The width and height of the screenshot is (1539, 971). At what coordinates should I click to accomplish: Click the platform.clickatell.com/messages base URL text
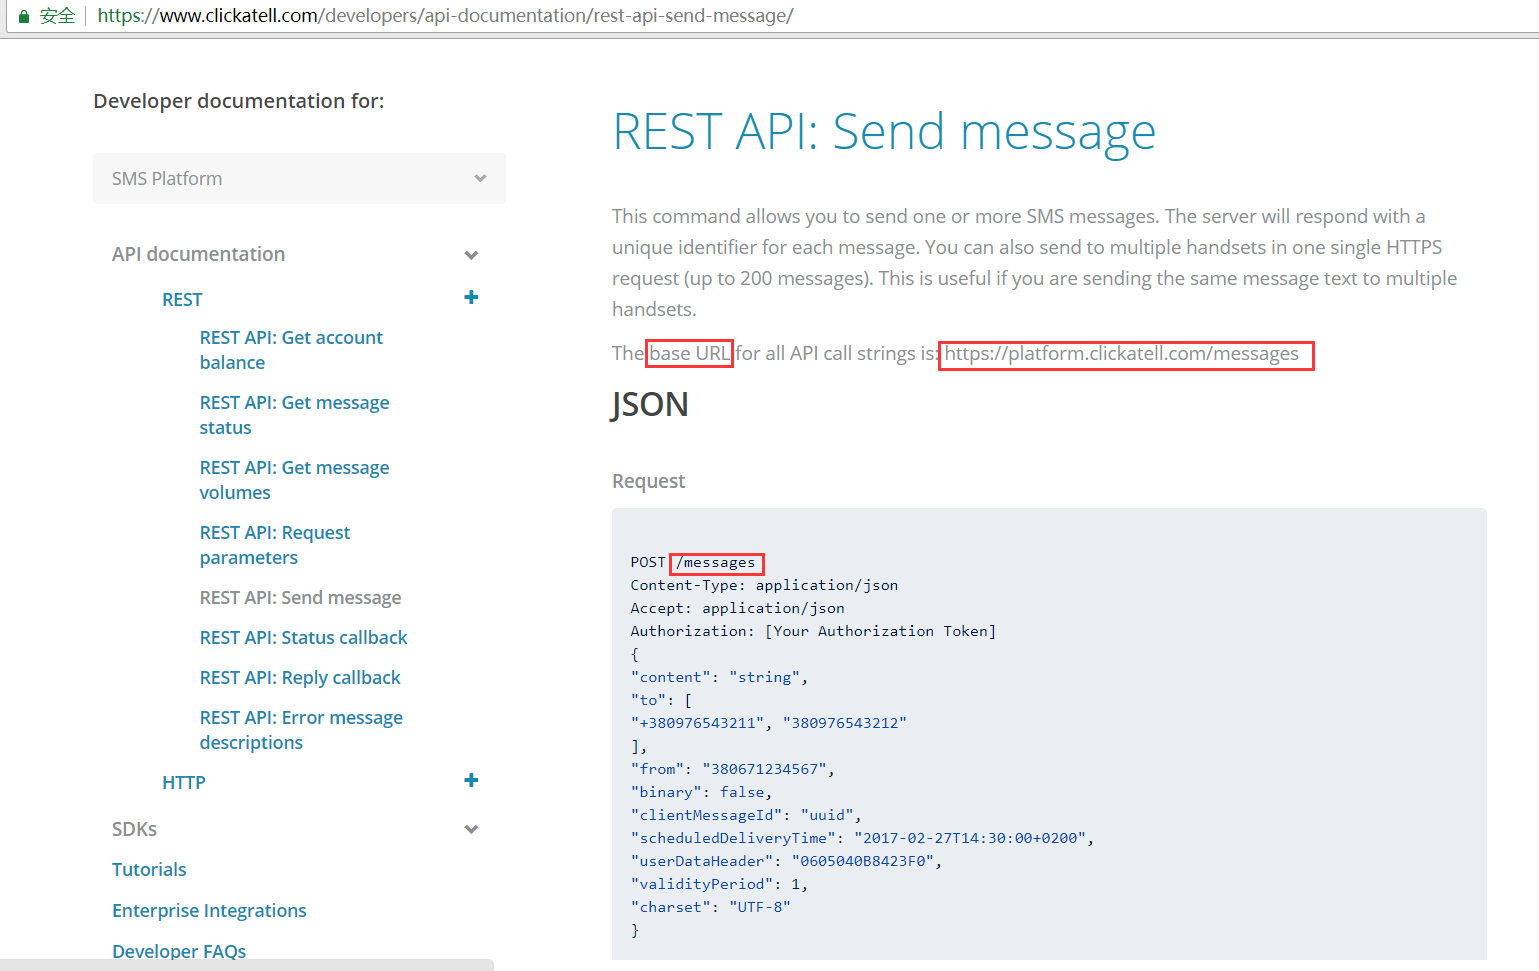point(1122,354)
